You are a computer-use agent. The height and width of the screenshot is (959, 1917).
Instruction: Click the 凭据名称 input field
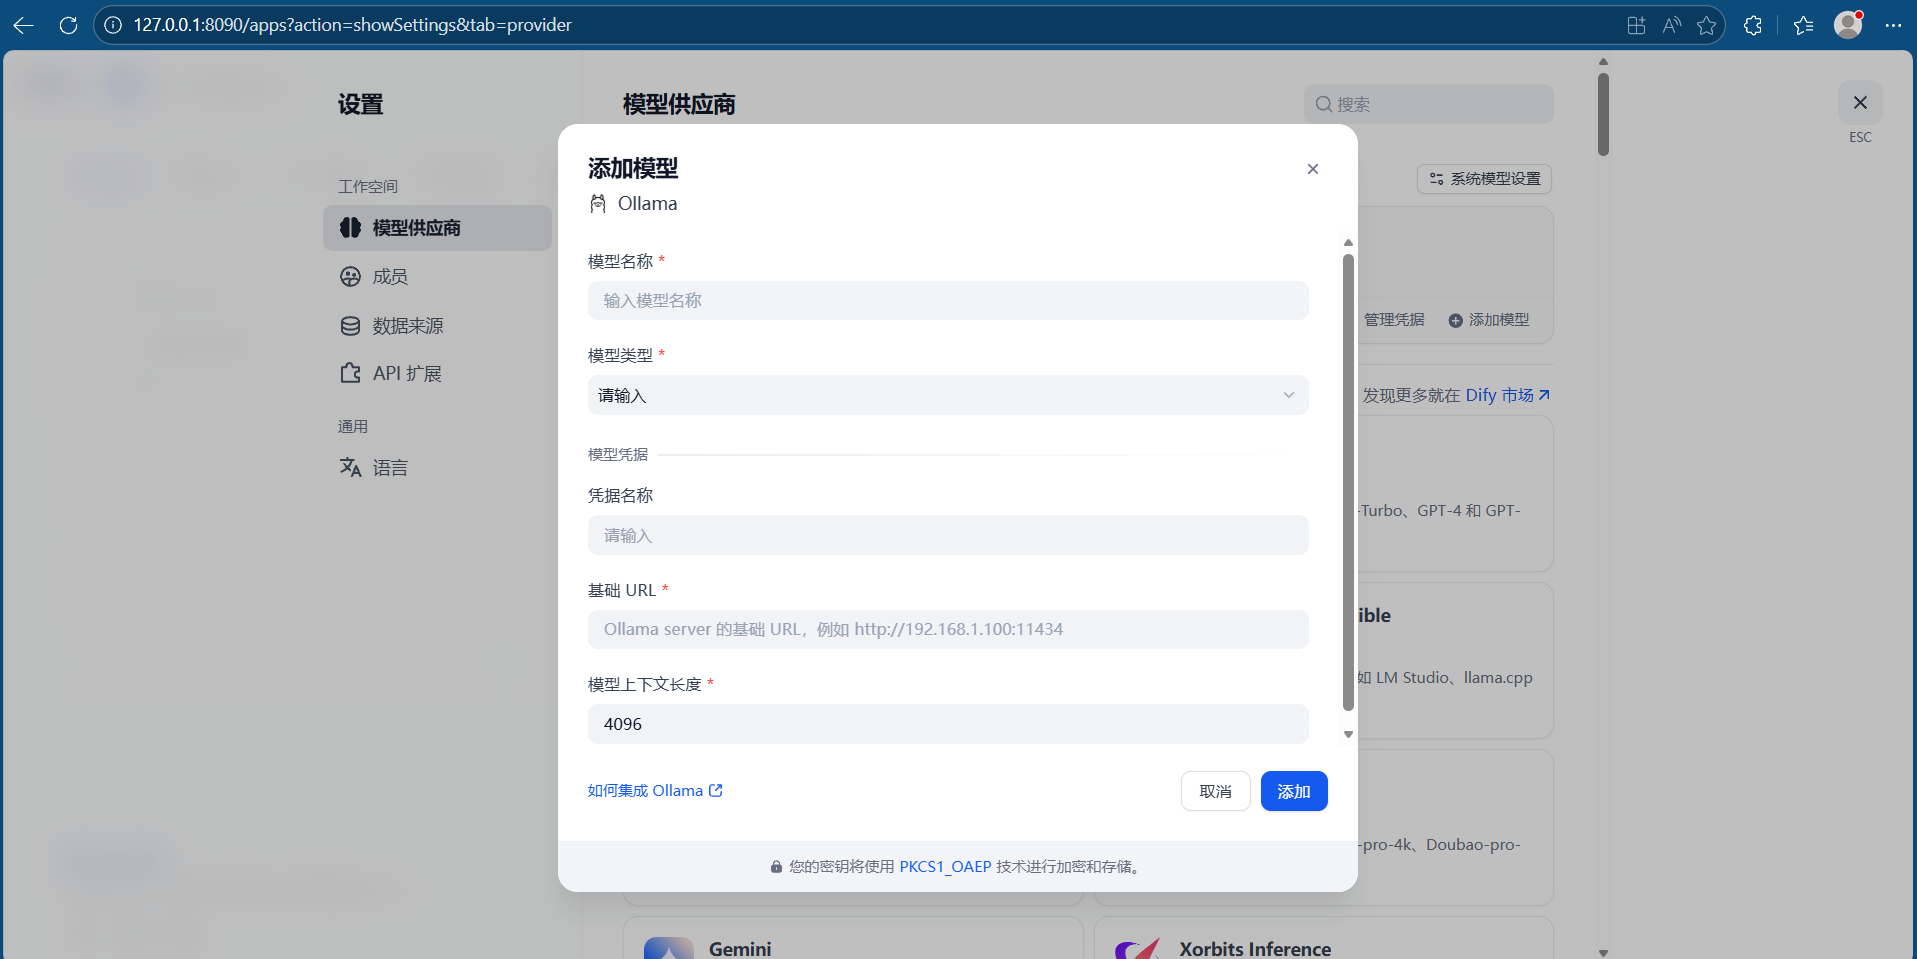[948, 535]
